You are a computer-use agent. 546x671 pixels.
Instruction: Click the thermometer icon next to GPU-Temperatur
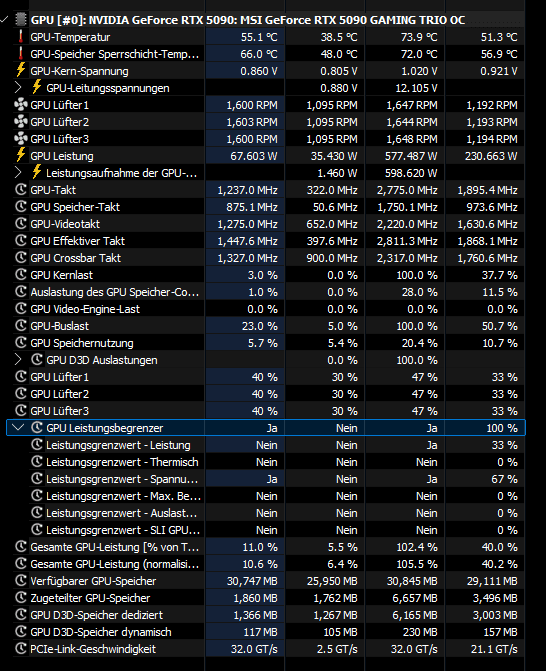[x=21, y=37]
